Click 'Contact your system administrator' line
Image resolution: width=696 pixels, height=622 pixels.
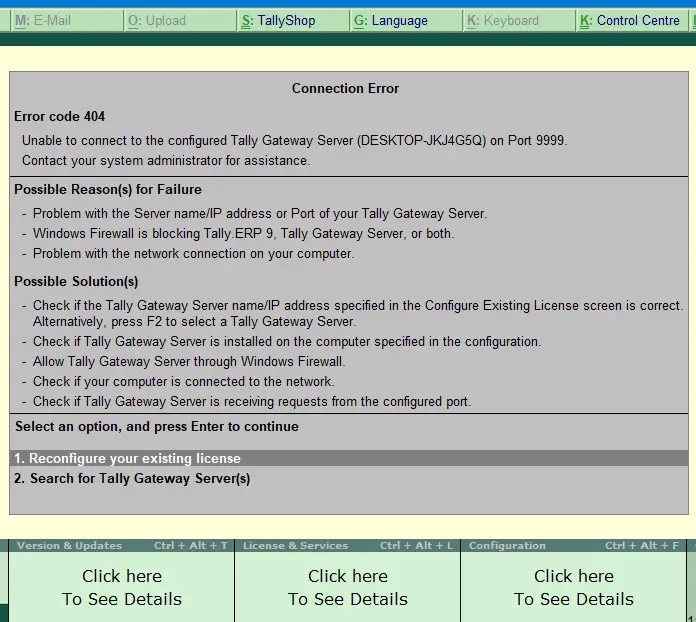(x=166, y=160)
